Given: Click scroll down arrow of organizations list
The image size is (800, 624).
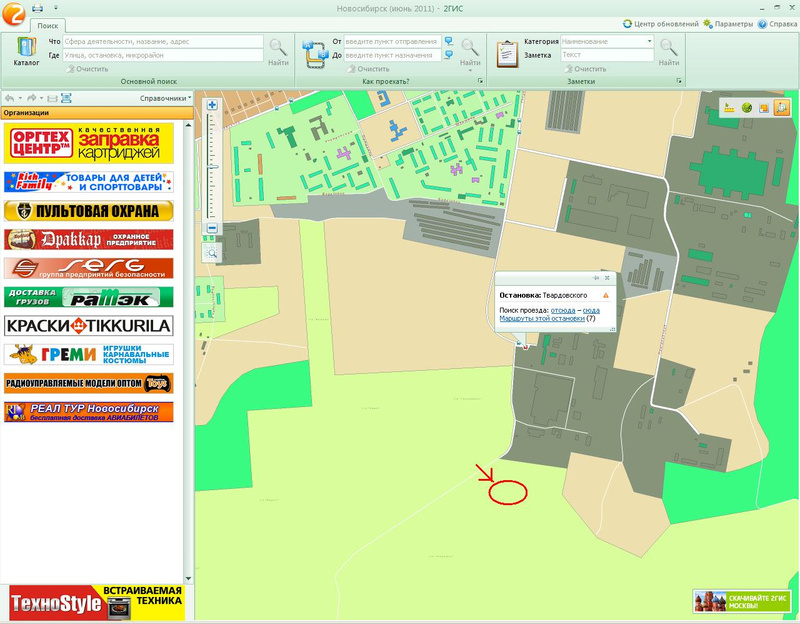Looking at the screenshot, I should tap(188, 578).
